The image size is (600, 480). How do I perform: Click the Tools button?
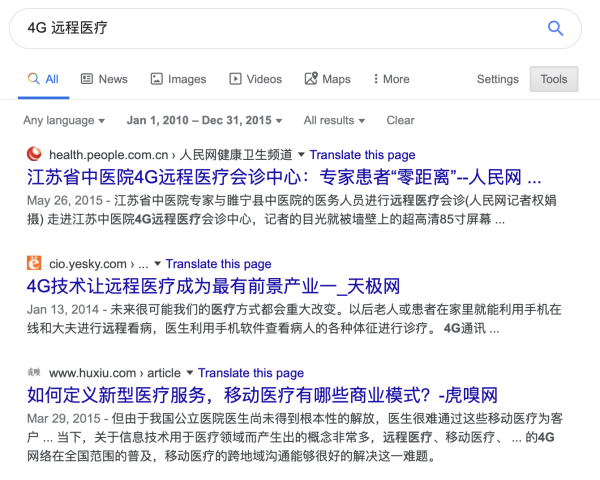coord(553,79)
